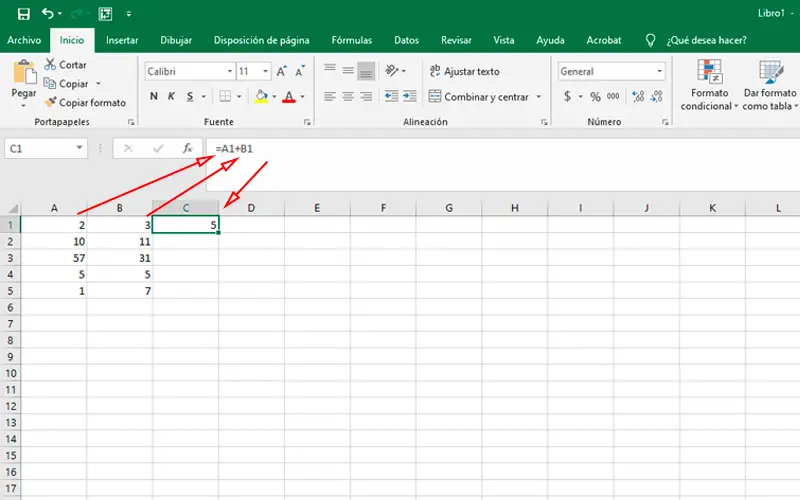Click the currency dollar format icon
Viewport: 800px width, 500px height.
(567, 96)
